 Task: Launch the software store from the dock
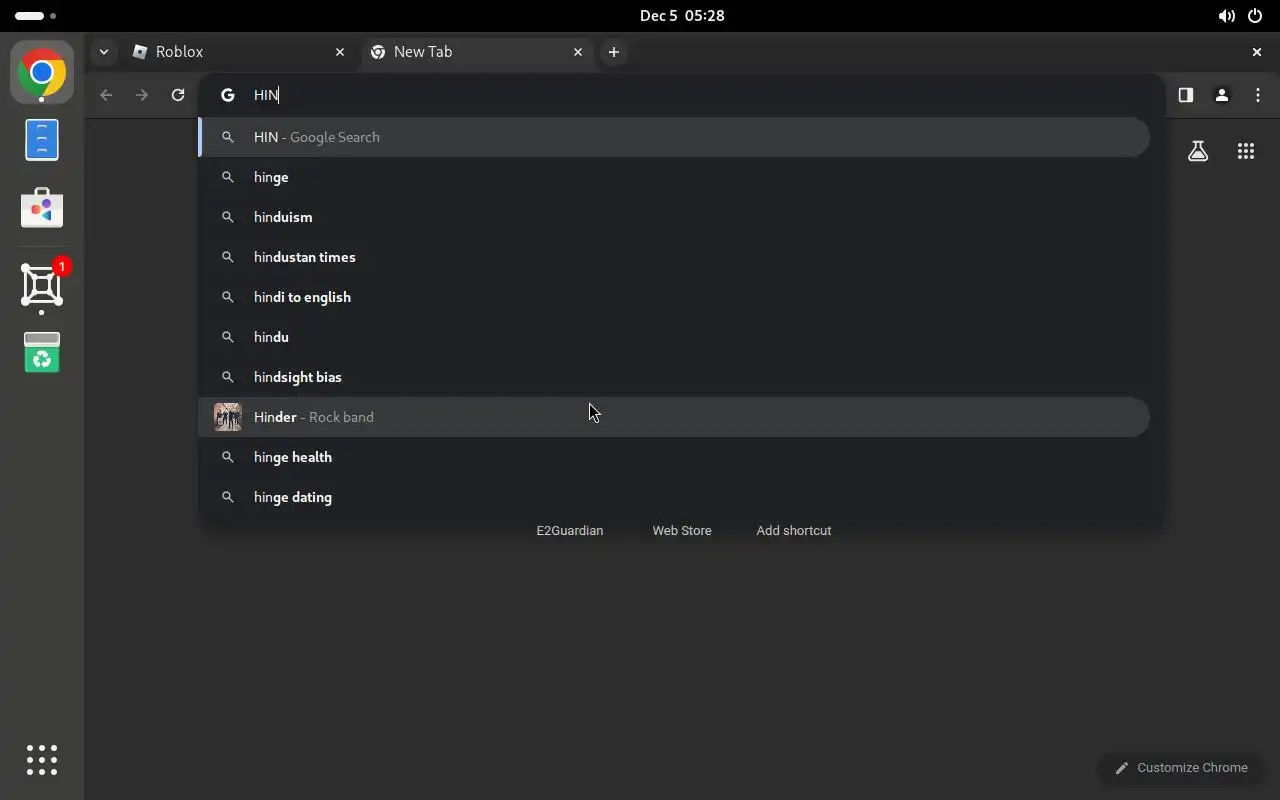(x=42, y=207)
